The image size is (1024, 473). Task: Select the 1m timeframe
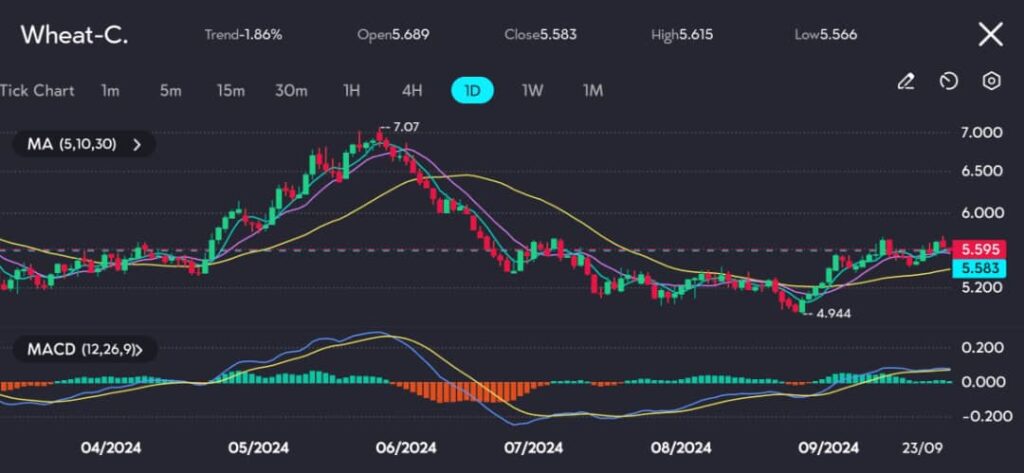(110, 90)
